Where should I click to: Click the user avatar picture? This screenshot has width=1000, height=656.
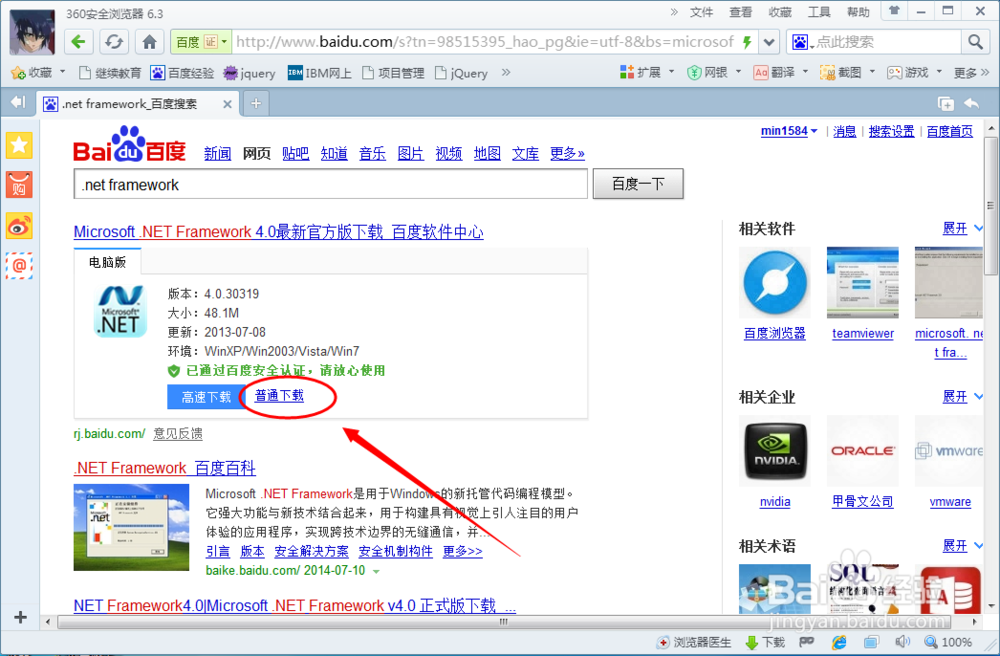click(x=32, y=33)
